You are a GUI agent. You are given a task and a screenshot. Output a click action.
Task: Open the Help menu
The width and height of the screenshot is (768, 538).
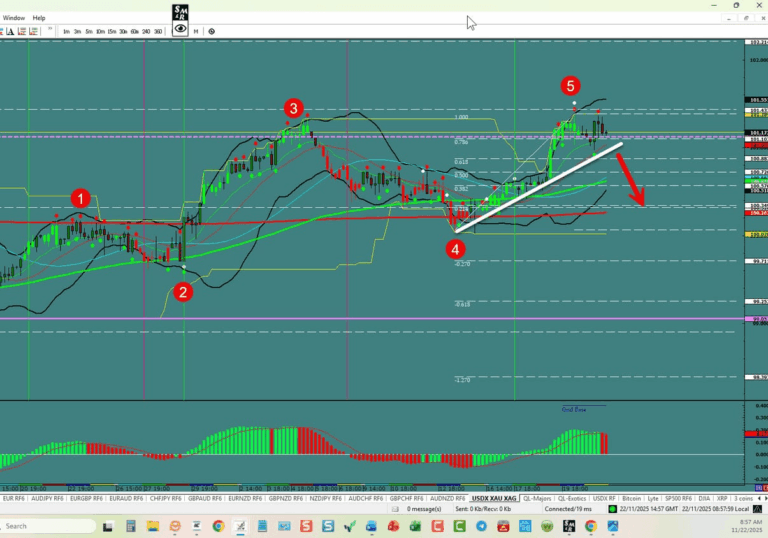(x=39, y=18)
